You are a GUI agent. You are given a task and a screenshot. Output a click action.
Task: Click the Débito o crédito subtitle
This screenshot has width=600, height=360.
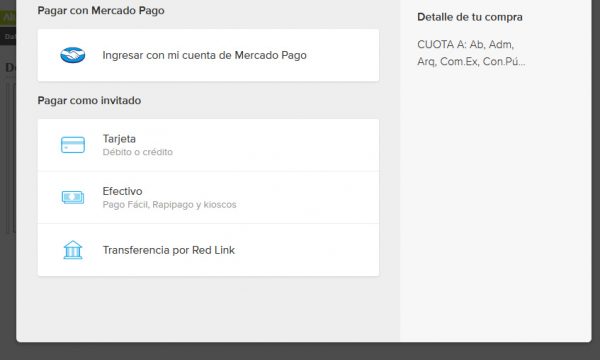(138, 152)
